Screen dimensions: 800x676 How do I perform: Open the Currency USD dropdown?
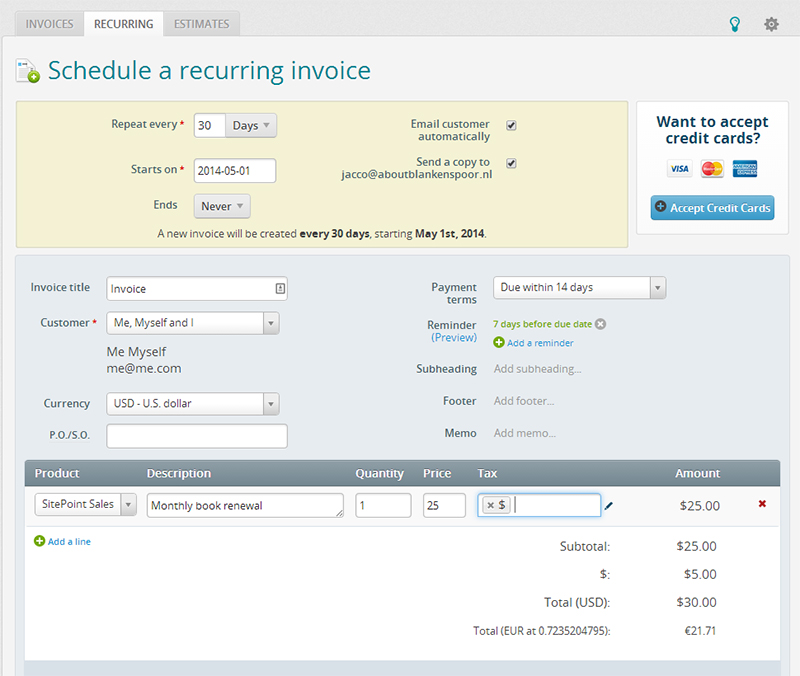click(192, 404)
